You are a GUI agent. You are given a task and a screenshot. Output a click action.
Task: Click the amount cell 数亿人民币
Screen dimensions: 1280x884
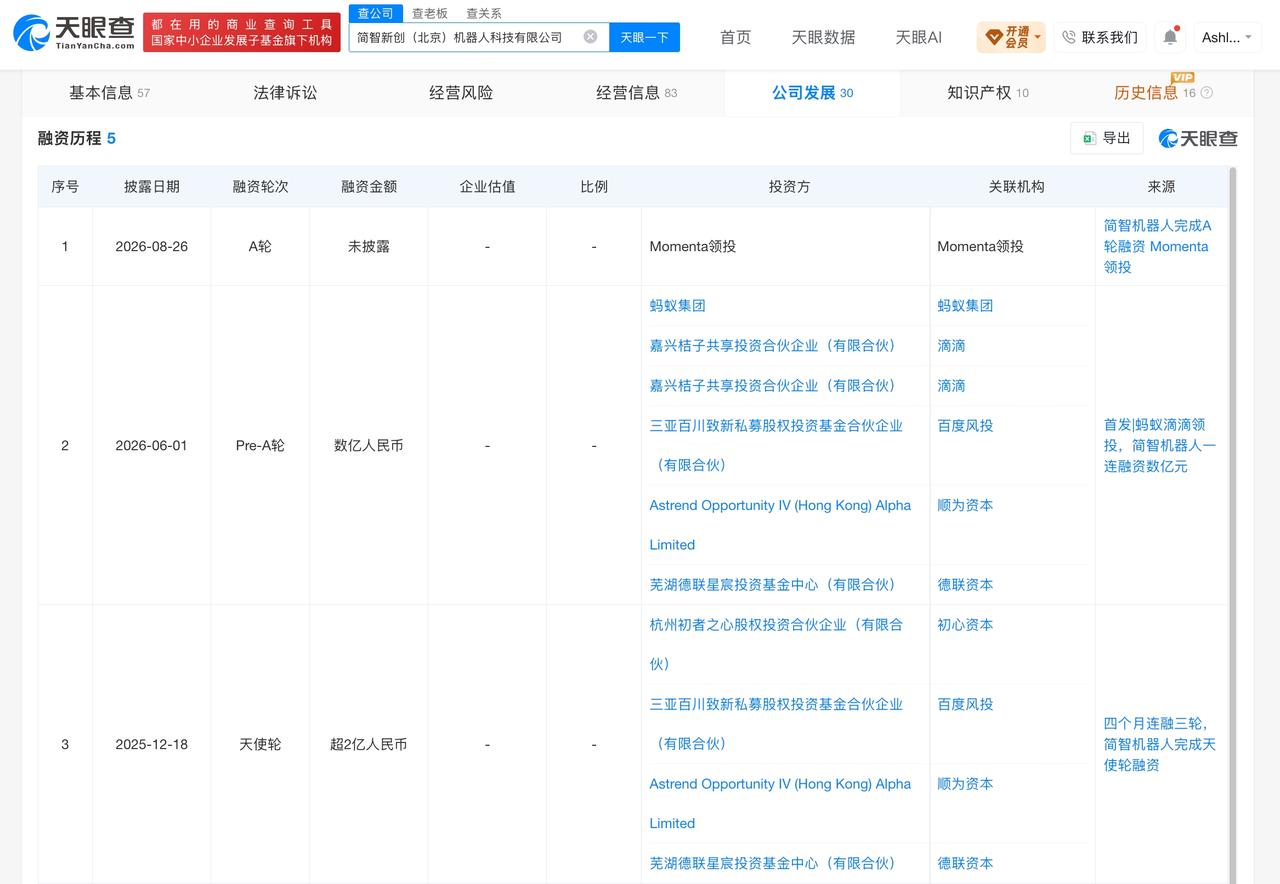369,445
